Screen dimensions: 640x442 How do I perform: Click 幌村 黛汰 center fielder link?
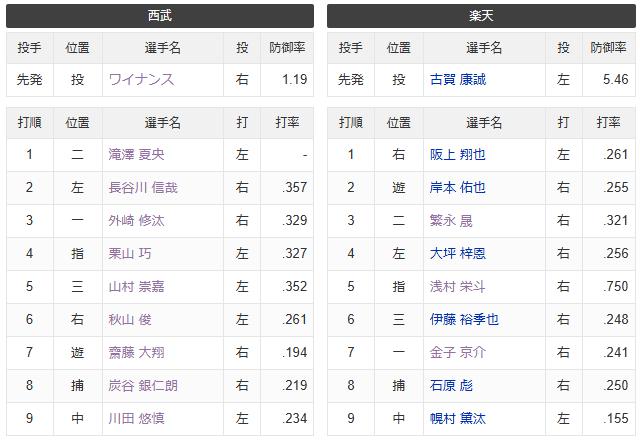tap(458, 419)
